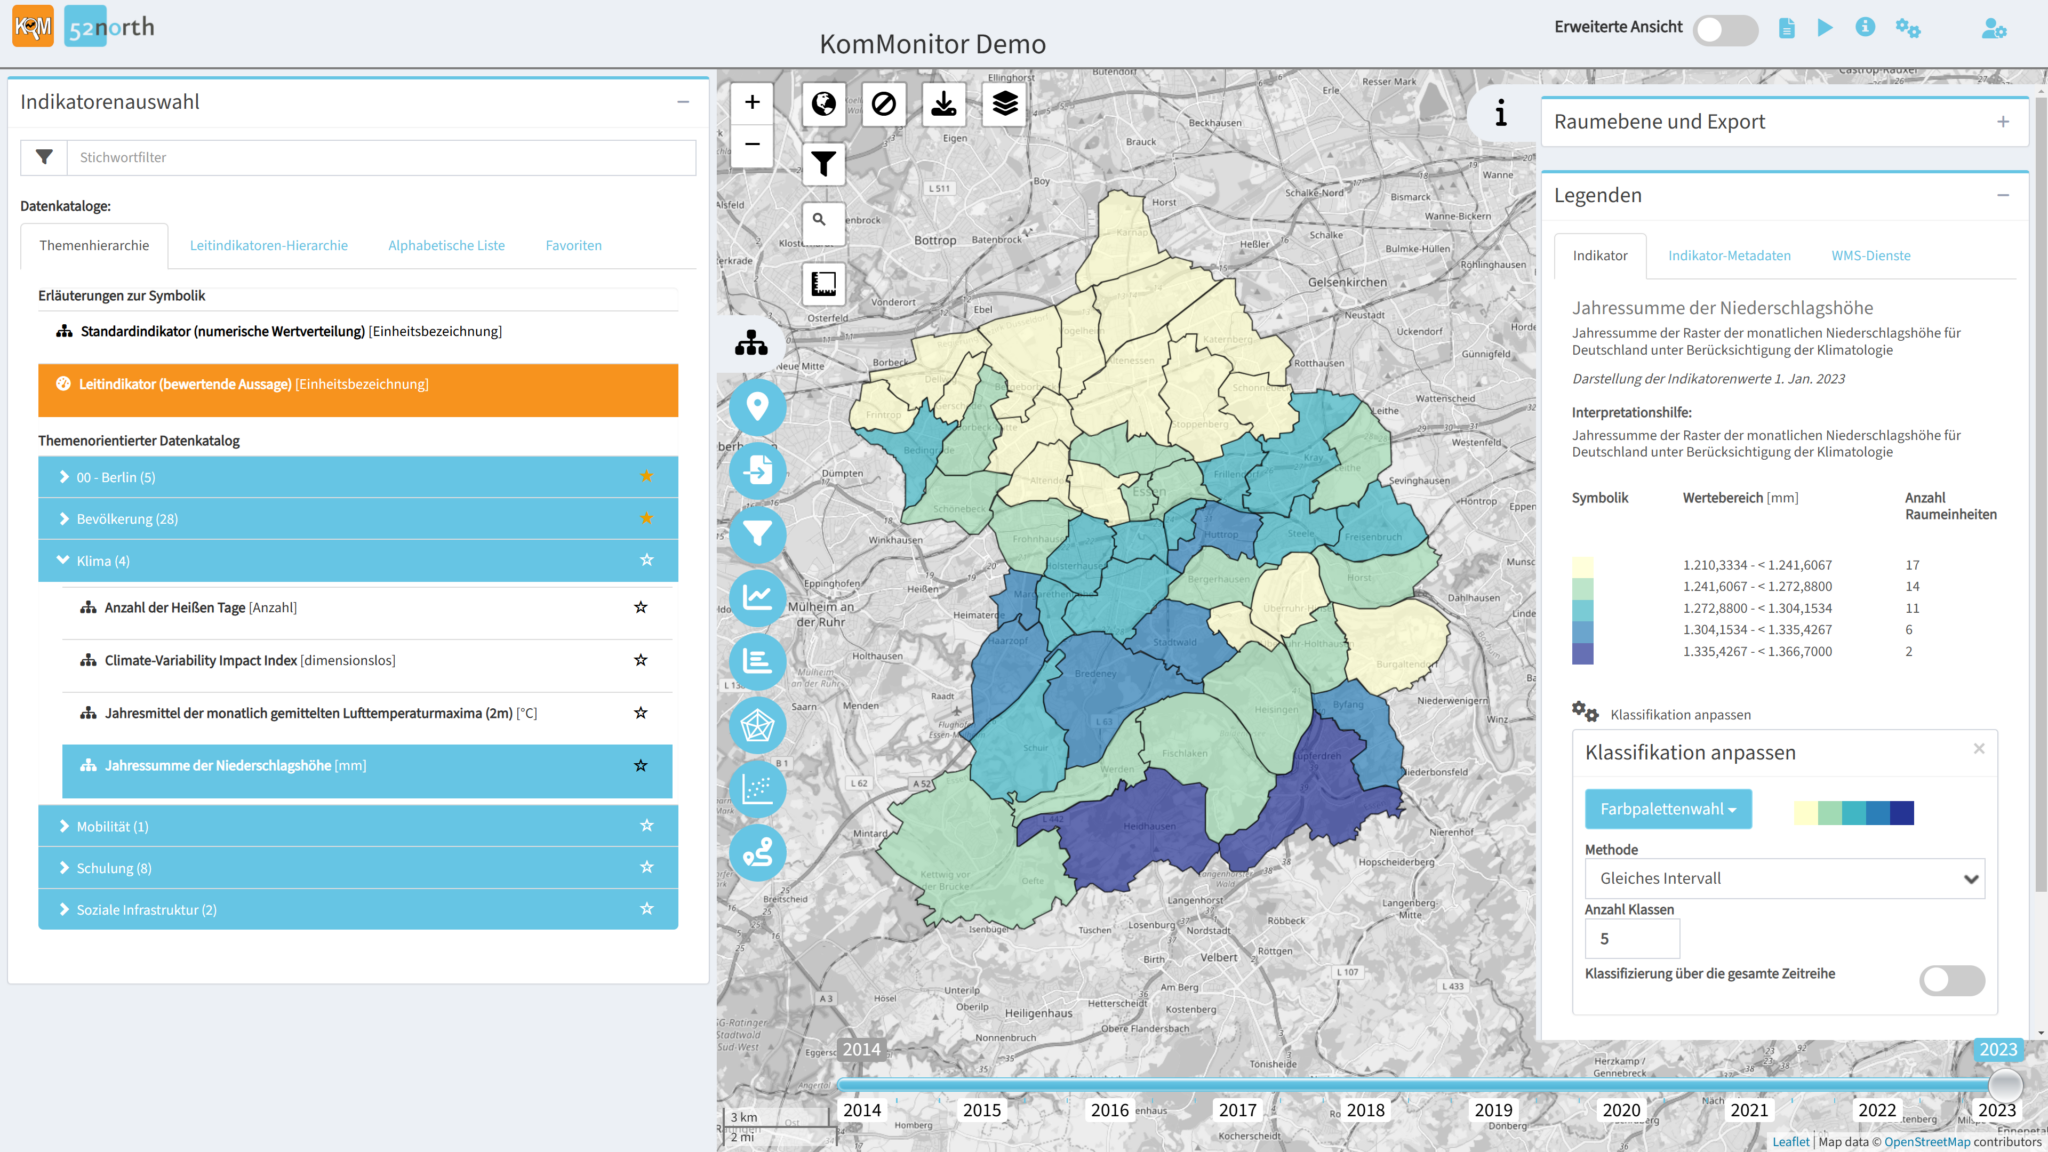This screenshot has width=2048, height=1152.
Task: Click the play triangle icon in header
Action: (x=1825, y=27)
